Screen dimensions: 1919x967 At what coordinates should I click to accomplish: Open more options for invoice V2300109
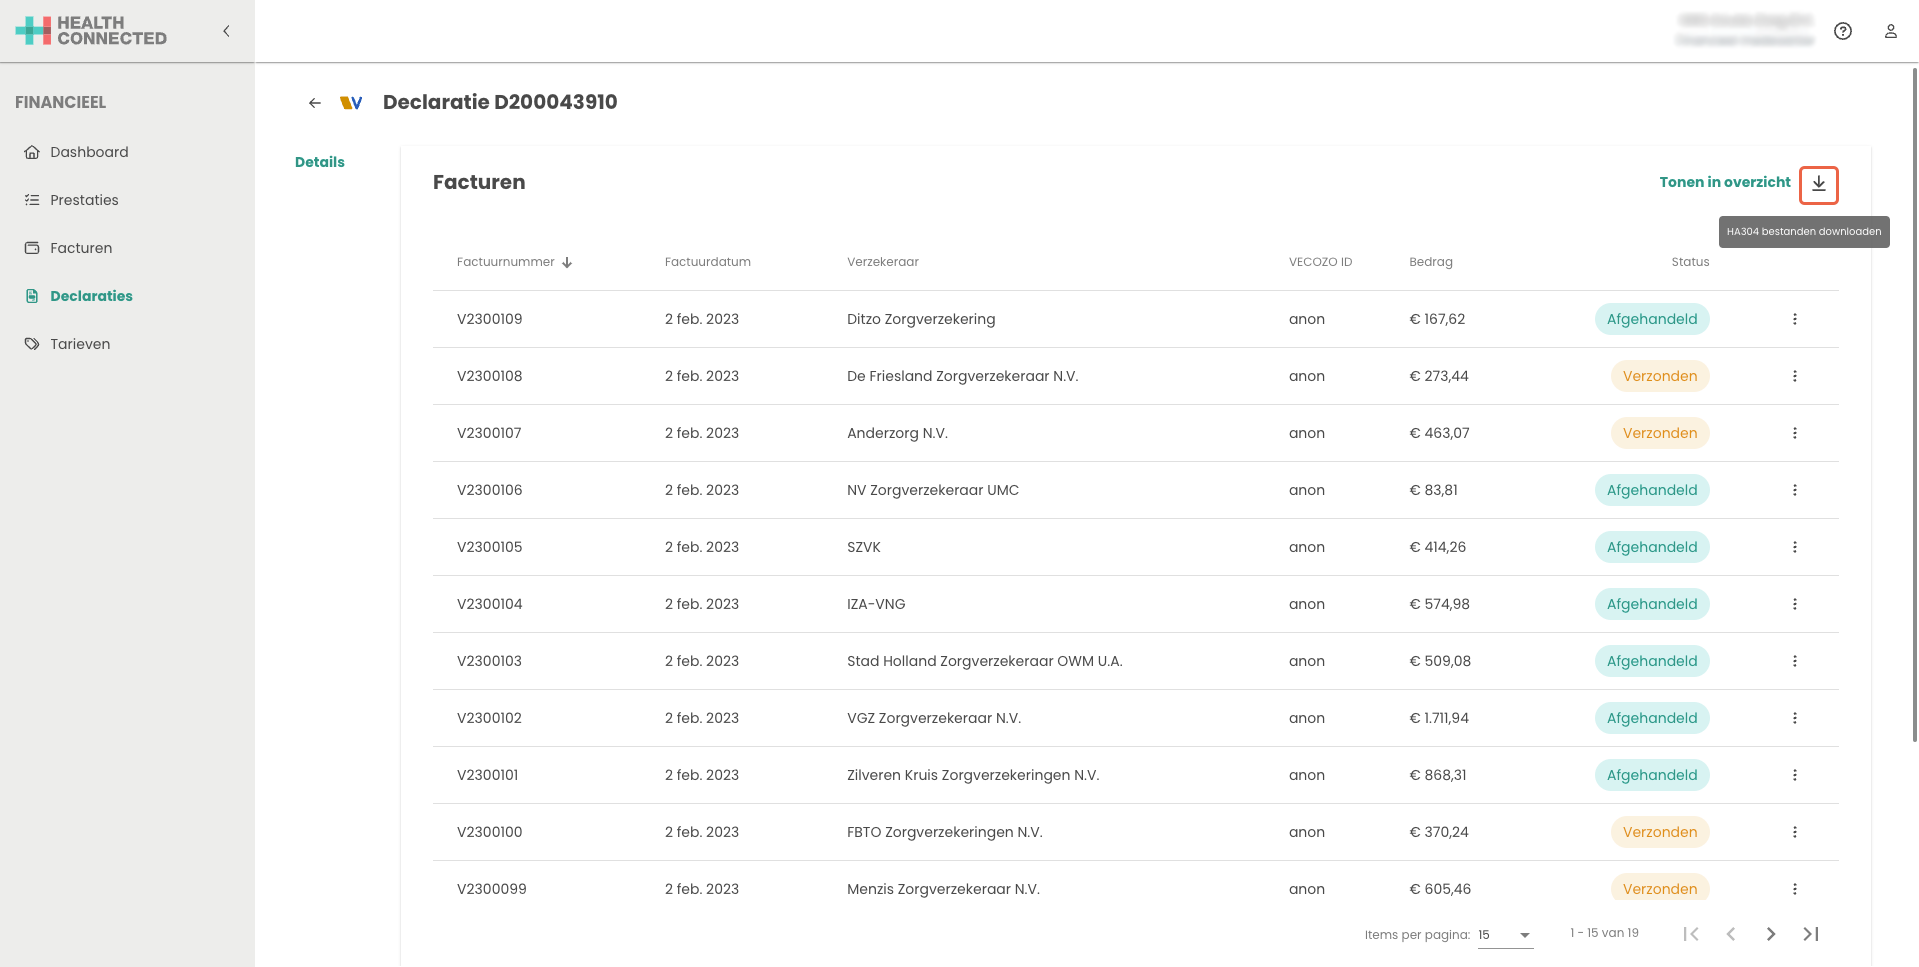coord(1794,319)
